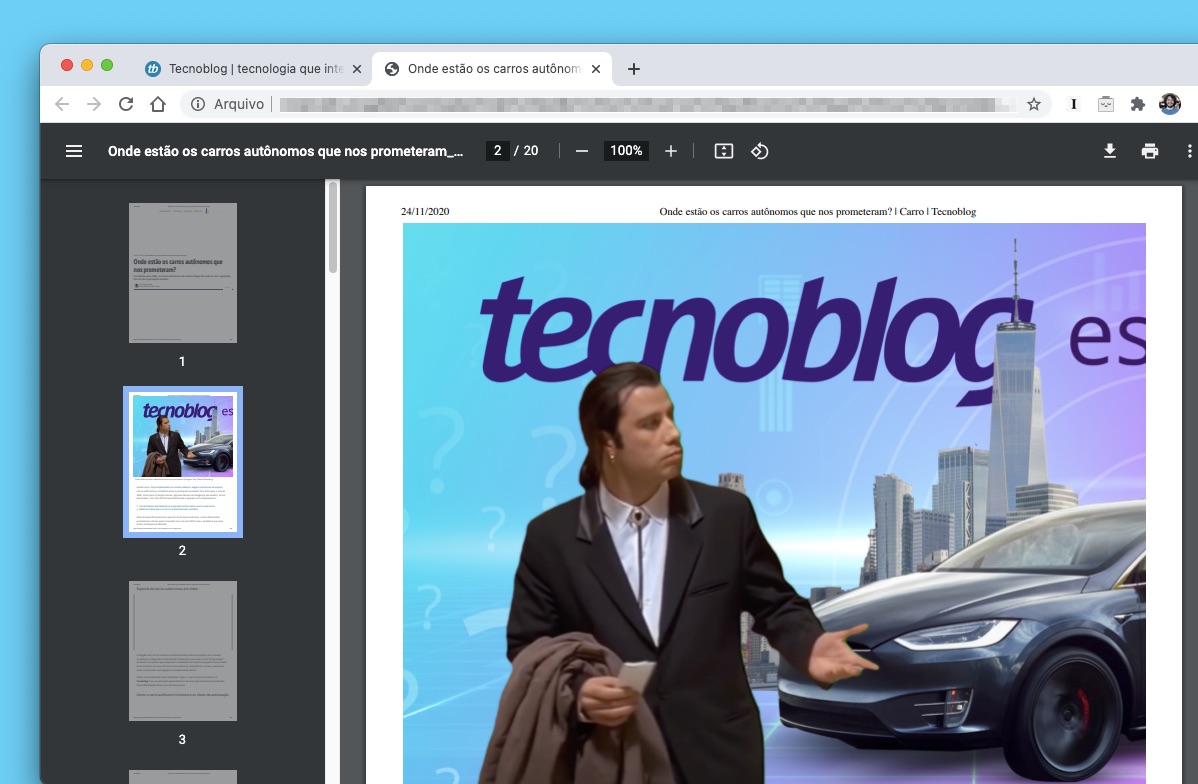1198x784 pixels.
Task: Select page 3 thumbnail
Action: tap(183, 651)
